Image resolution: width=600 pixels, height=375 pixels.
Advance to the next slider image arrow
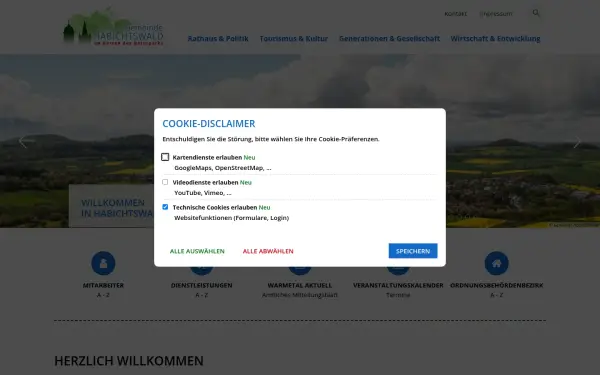[577, 142]
